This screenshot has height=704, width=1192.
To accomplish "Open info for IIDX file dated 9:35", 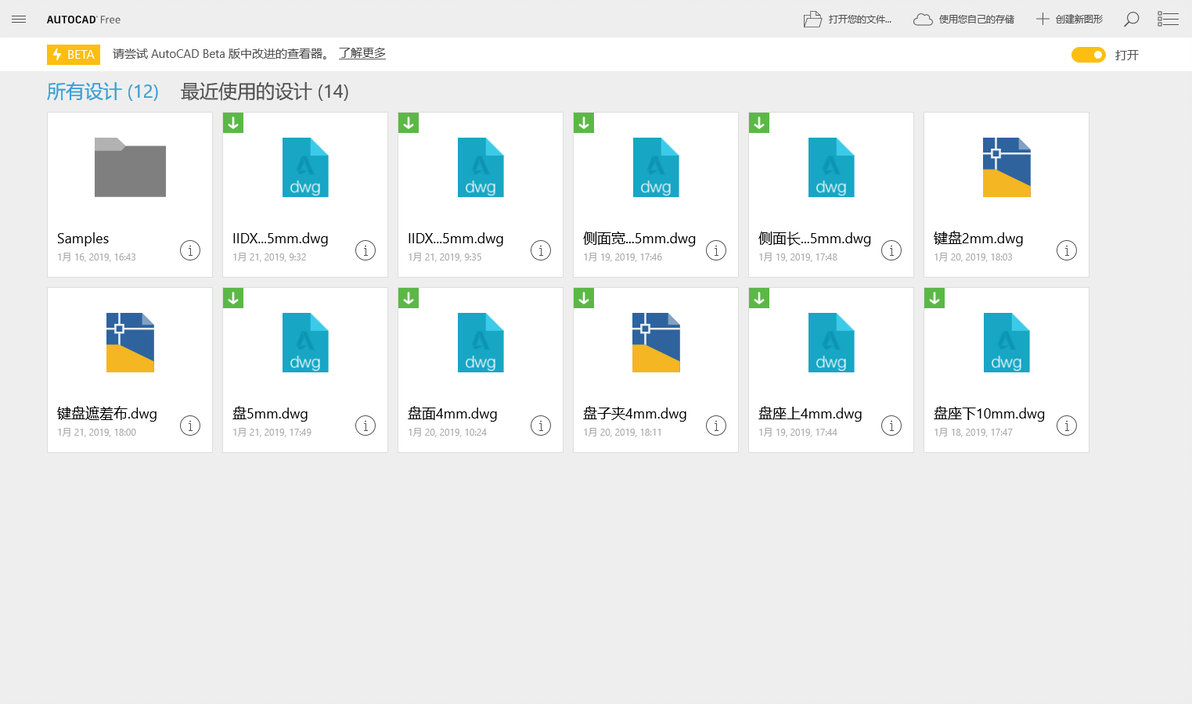I will (x=541, y=250).
